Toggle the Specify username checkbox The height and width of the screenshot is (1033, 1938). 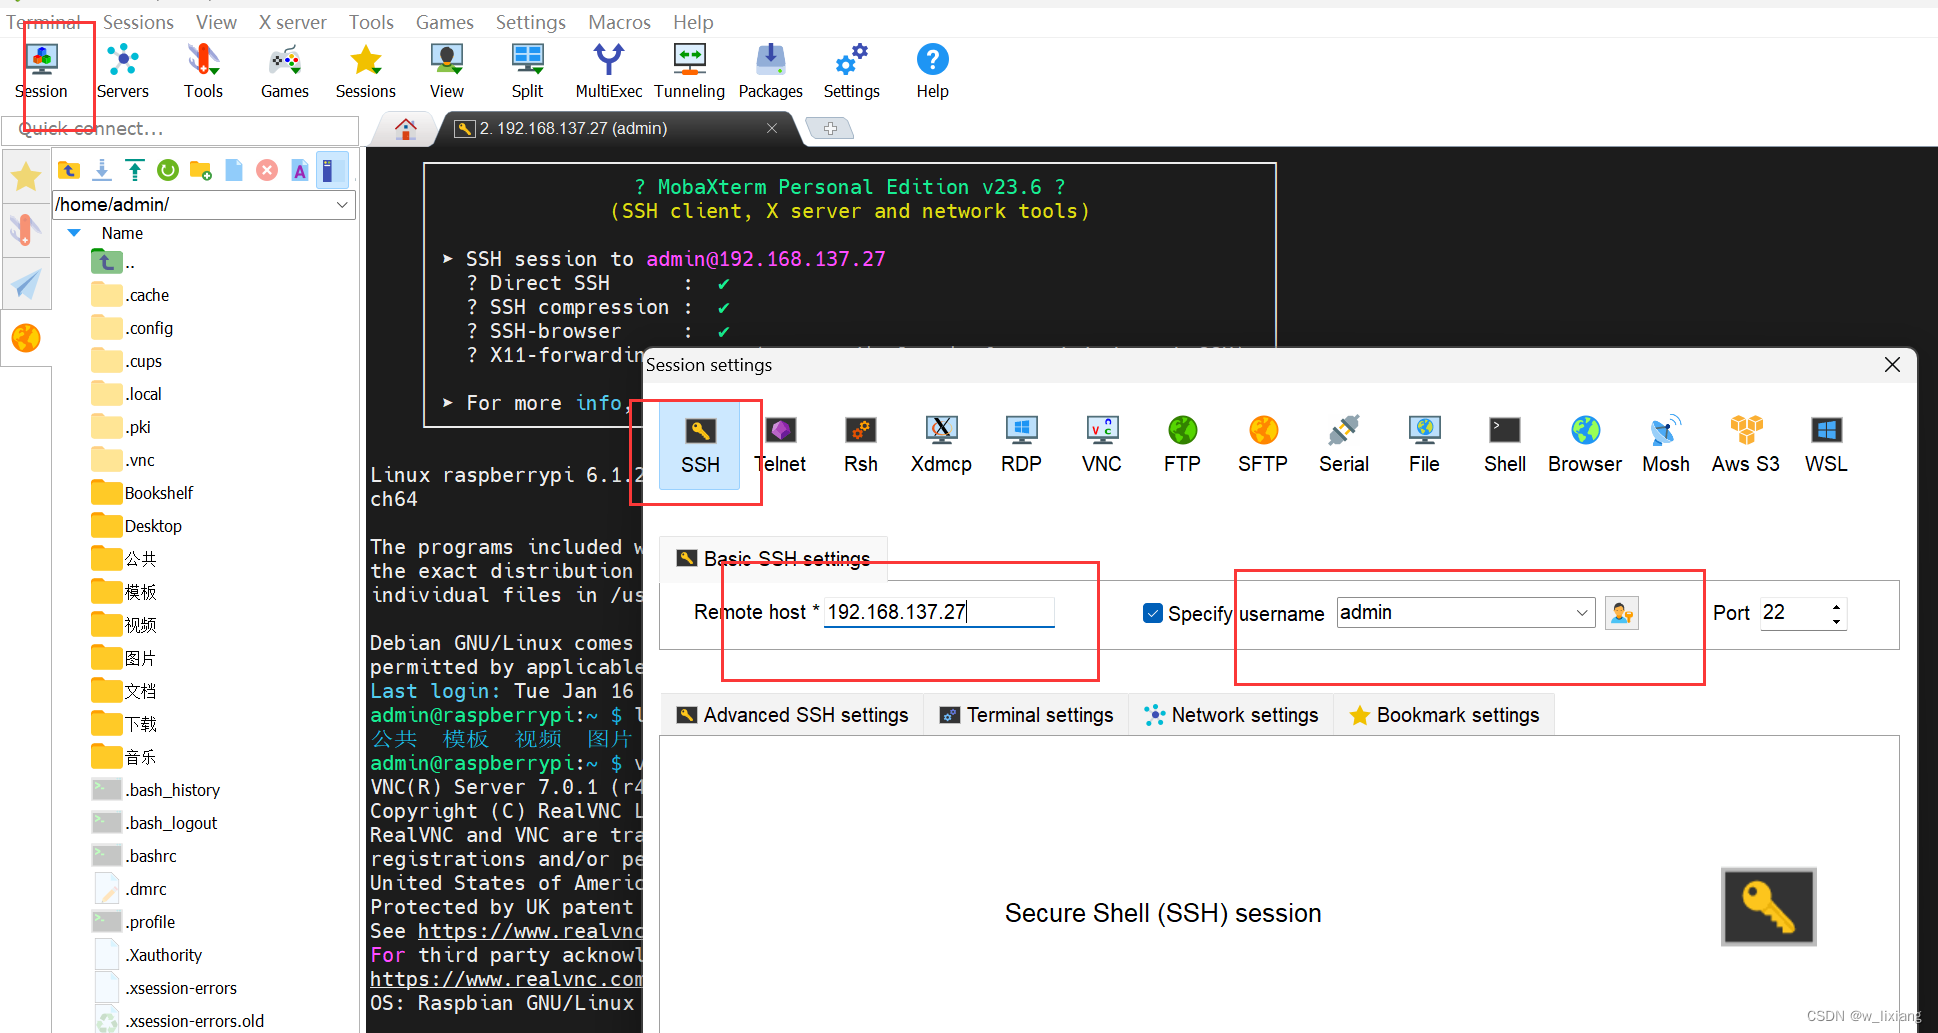(x=1153, y=613)
